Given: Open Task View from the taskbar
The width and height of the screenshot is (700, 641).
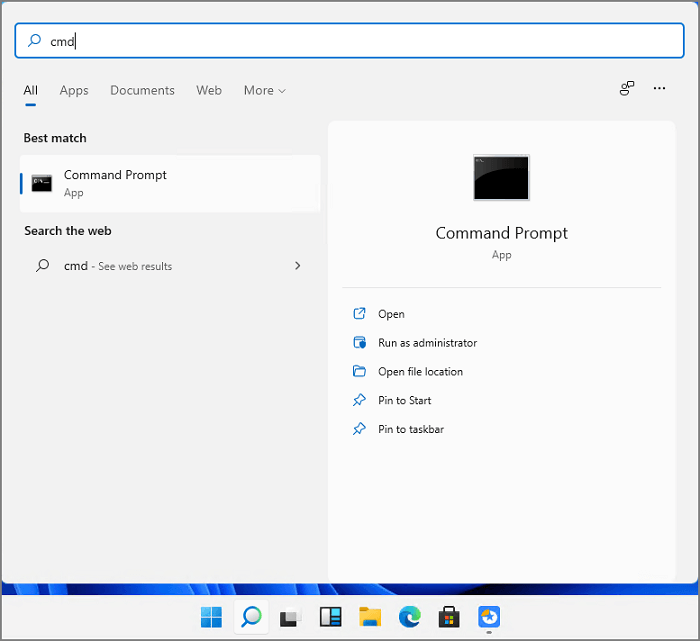Looking at the screenshot, I should pos(290,617).
